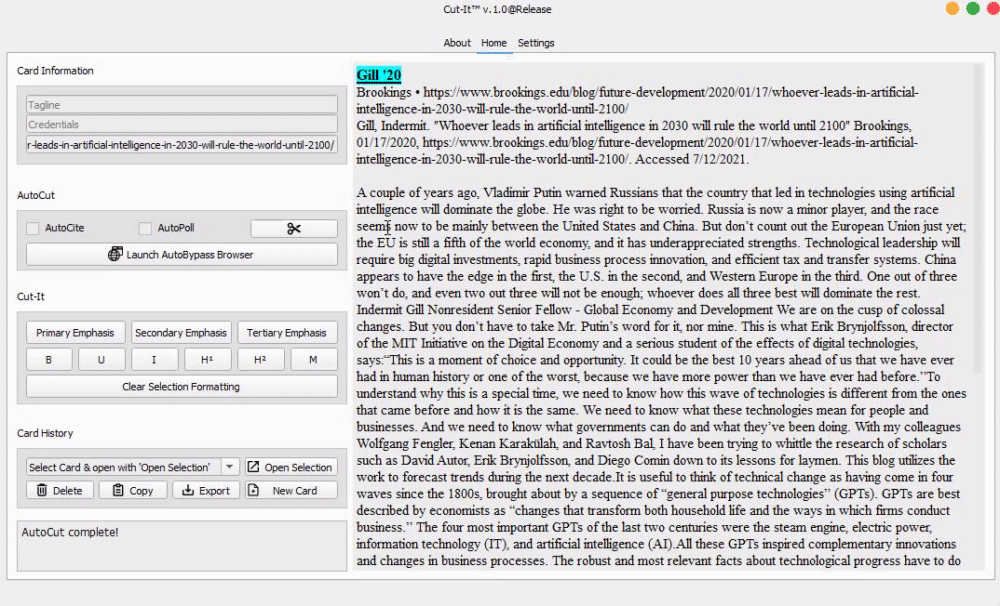Click the scissors cut icon button
The image size is (1000, 606).
pos(293,229)
